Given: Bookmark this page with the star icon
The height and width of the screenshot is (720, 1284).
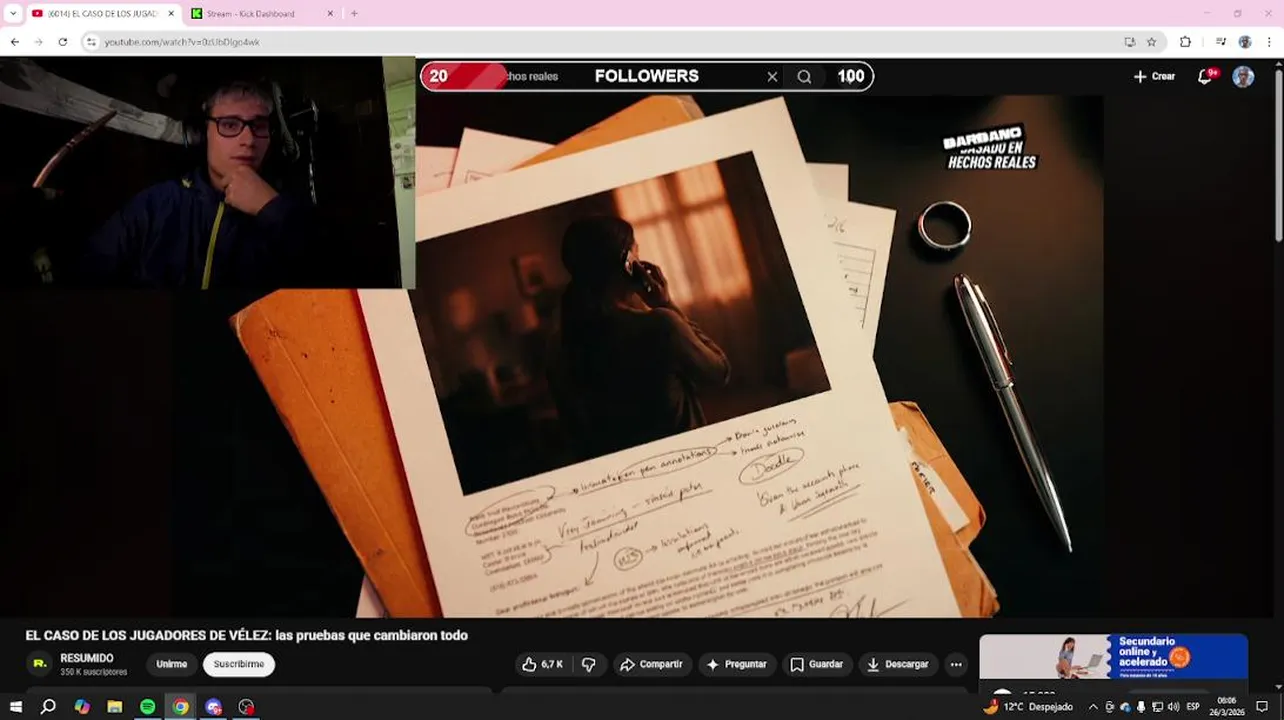Looking at the screenshot, I should [1151, 42].
